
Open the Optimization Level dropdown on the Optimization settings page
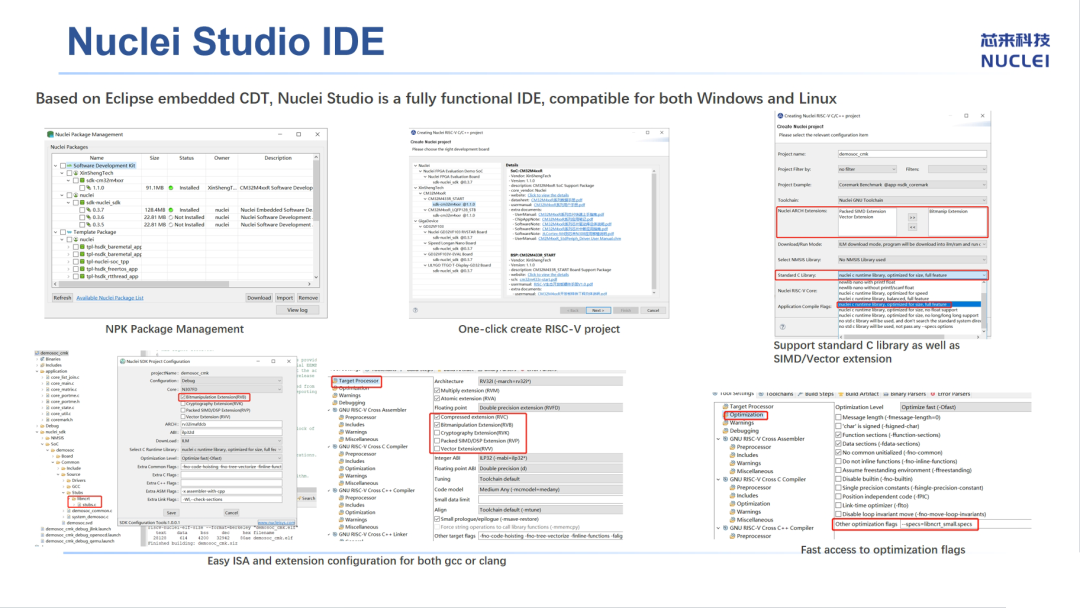click(x=965, y=407)
